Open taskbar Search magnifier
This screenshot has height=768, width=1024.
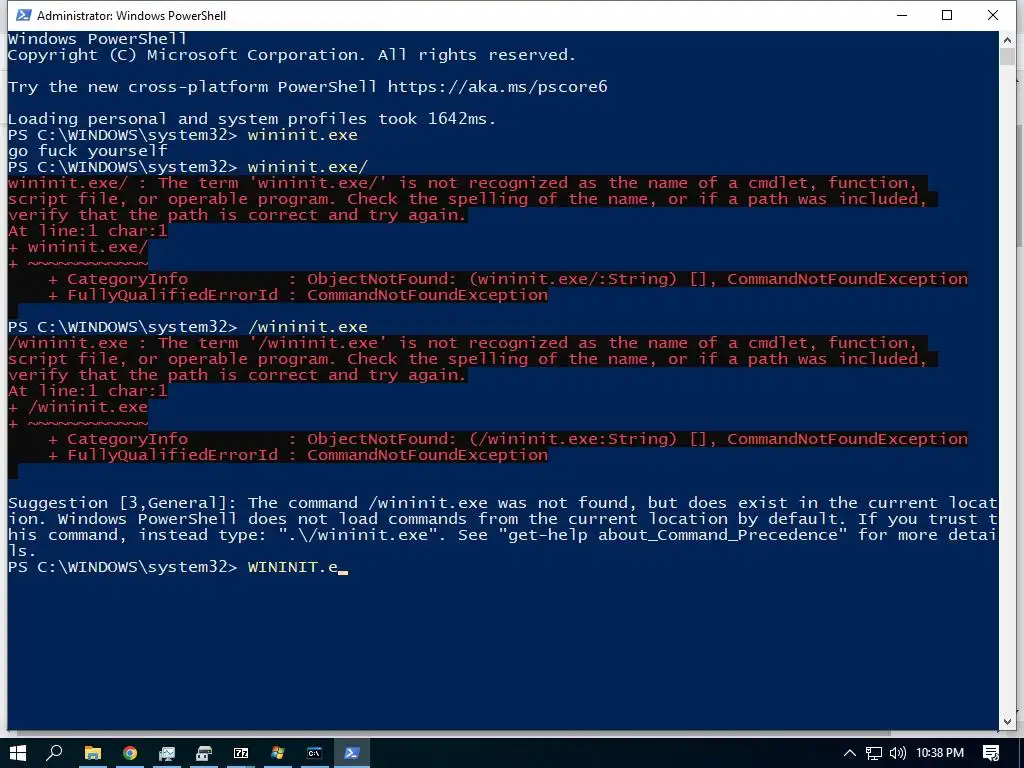(54, 753)
